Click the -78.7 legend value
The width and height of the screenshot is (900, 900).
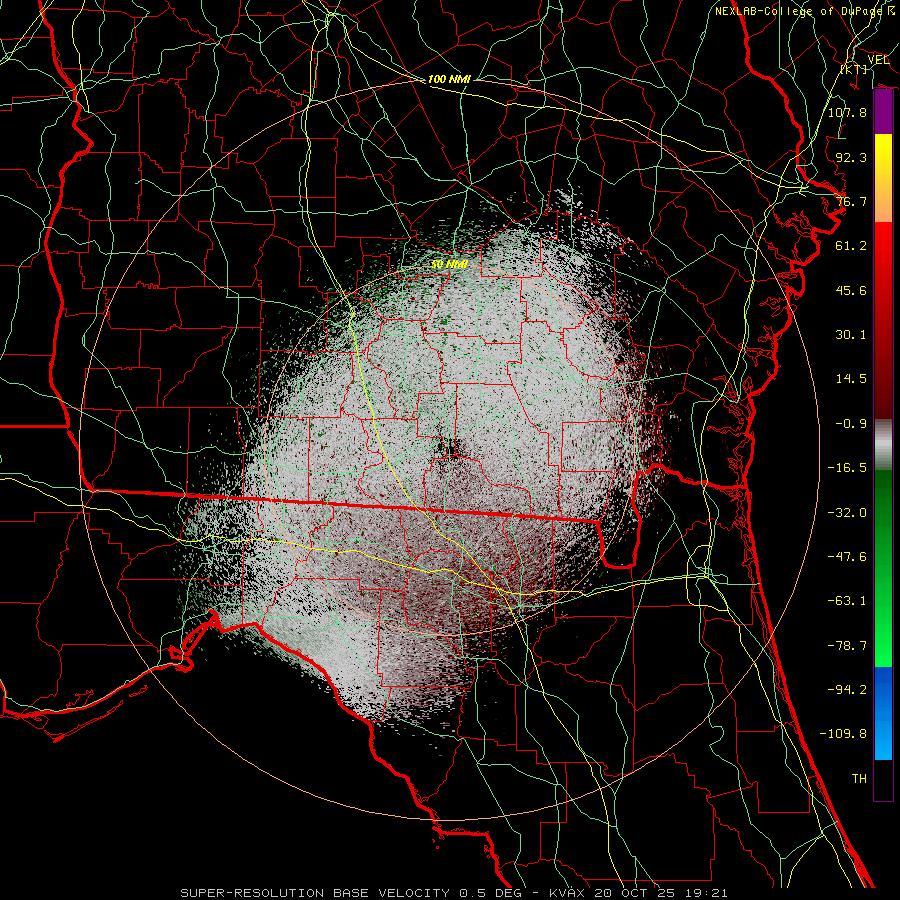(x=847, y=646)
